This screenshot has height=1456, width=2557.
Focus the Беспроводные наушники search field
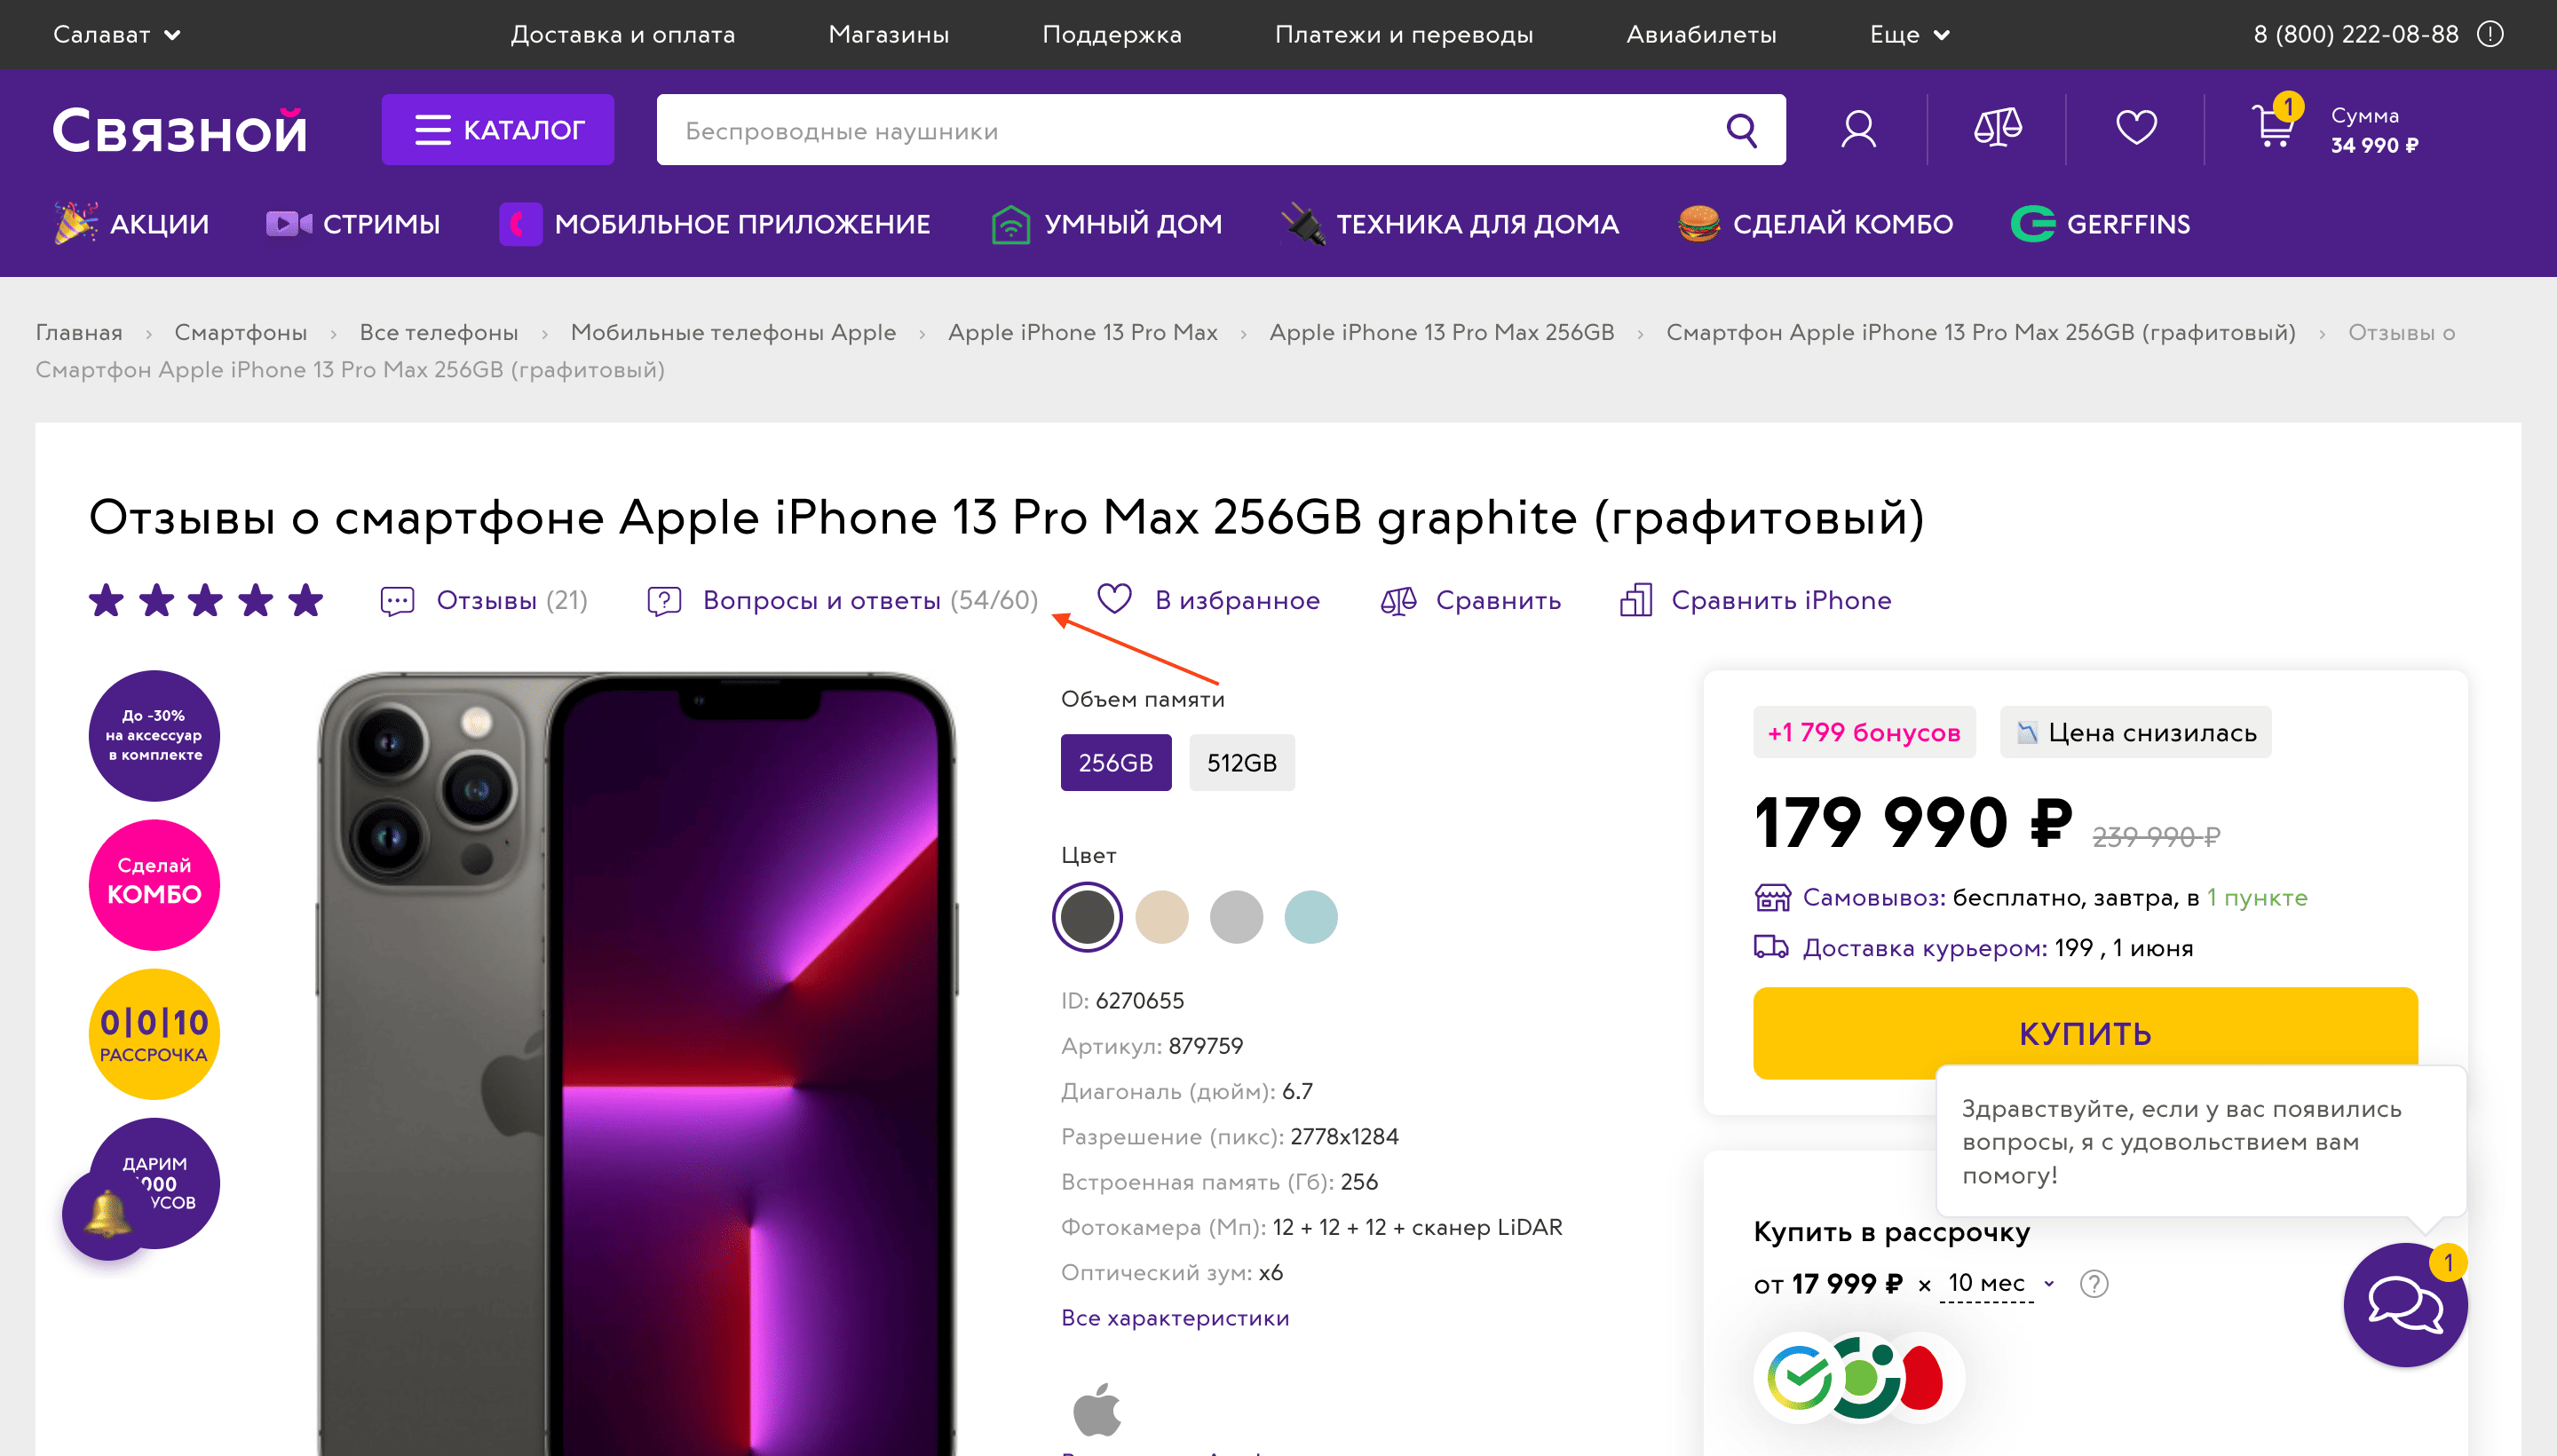pyautogui.click(x=1190, y=130)
